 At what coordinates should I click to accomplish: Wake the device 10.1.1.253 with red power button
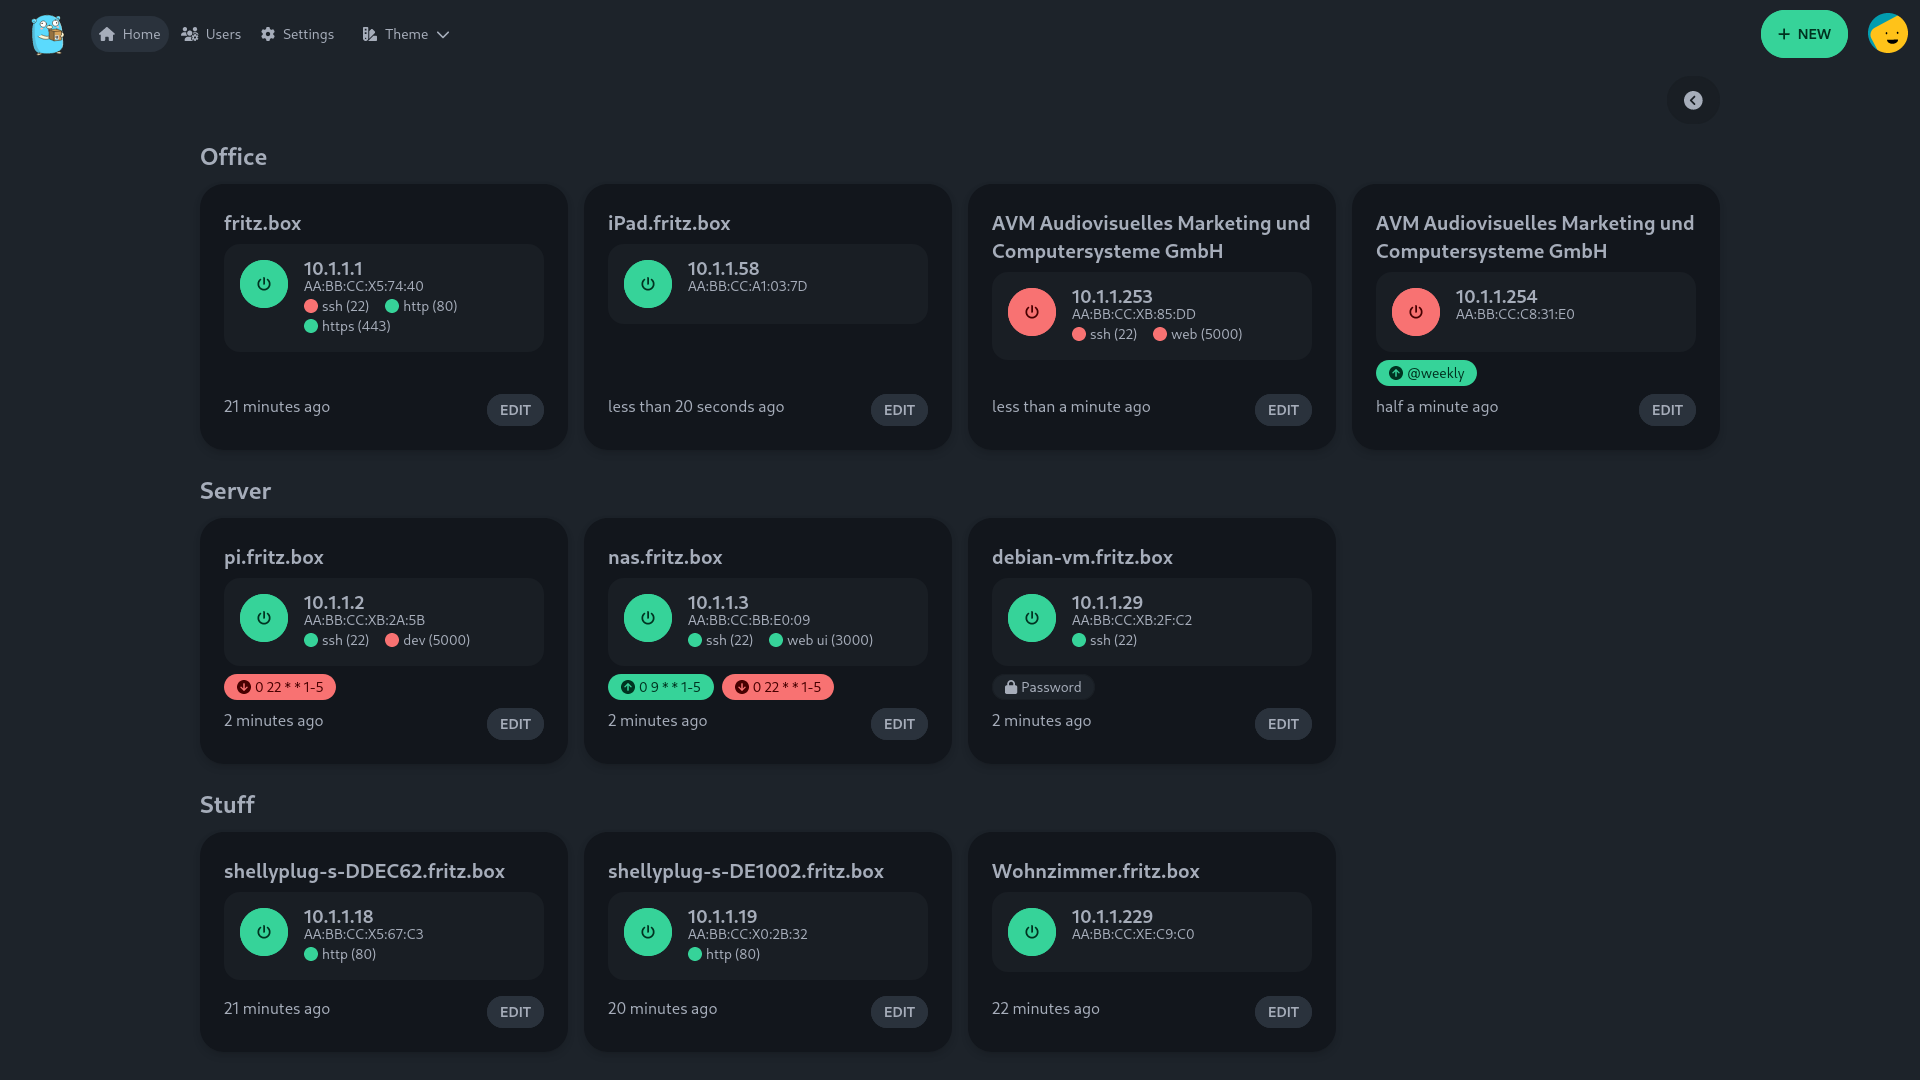[x=1031, y=312]
